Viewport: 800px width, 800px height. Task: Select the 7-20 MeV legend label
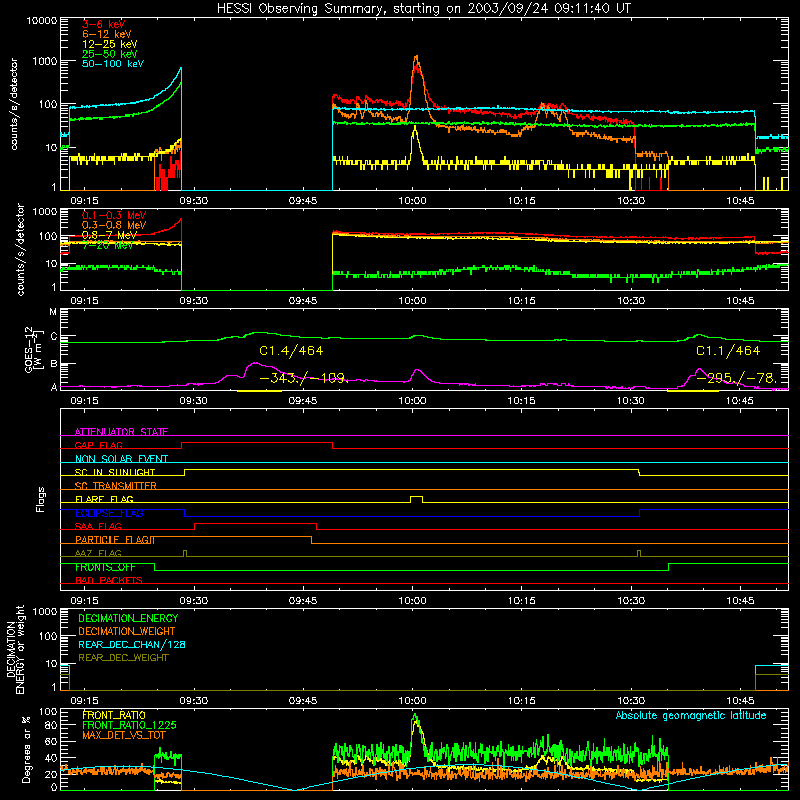click(107, 245)
